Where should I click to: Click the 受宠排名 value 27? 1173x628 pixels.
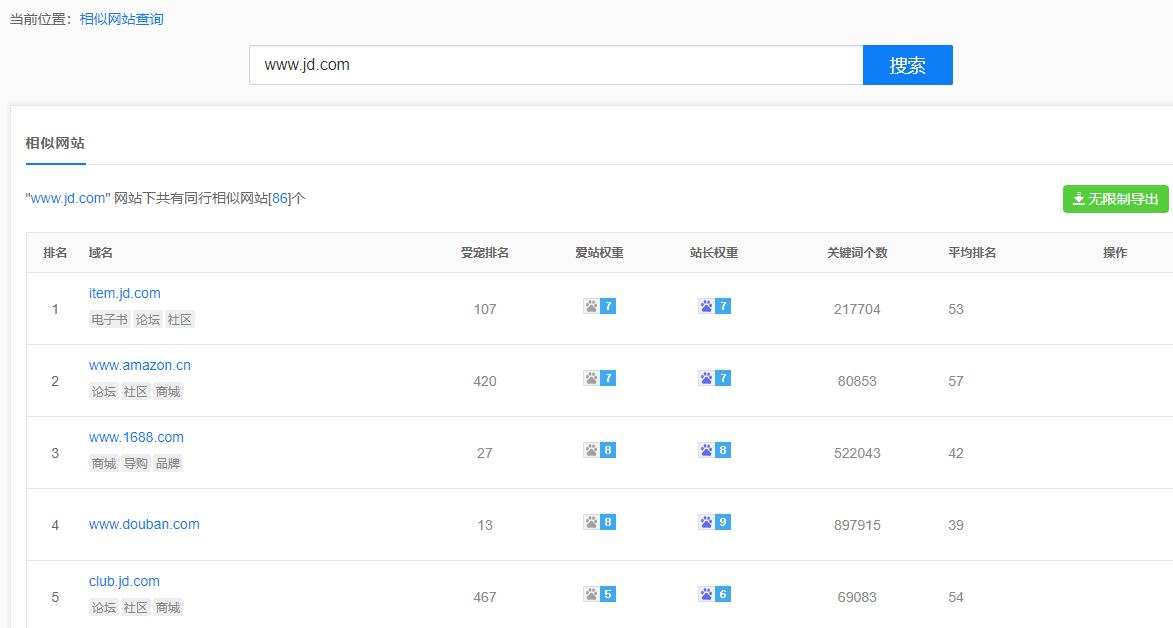[485, 453]
